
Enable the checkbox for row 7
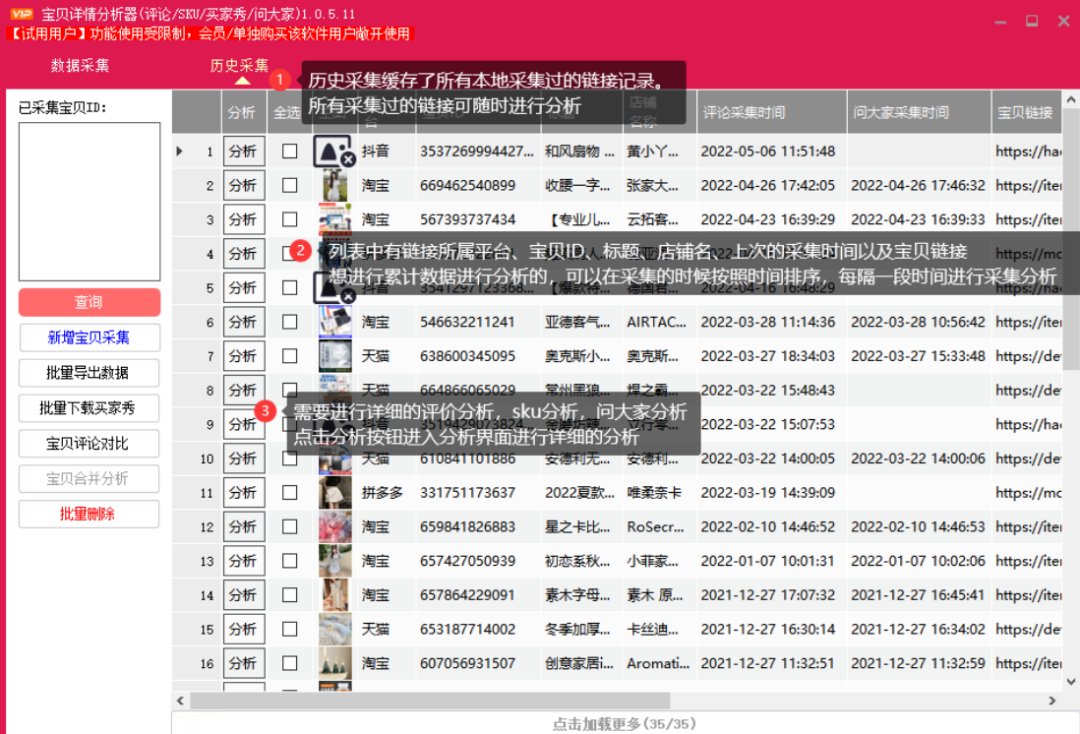289,356
